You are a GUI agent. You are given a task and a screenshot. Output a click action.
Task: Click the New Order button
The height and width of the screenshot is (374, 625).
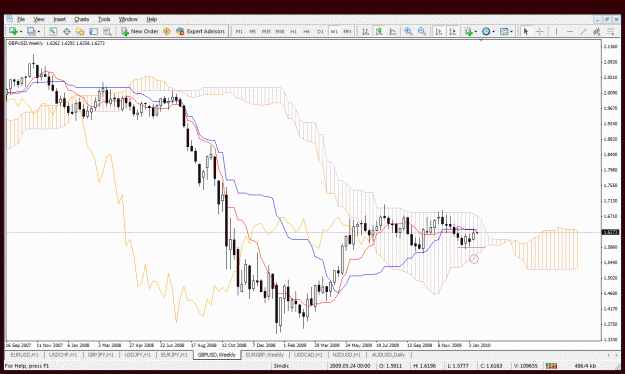pyautogui.click(x=140, y=31)
